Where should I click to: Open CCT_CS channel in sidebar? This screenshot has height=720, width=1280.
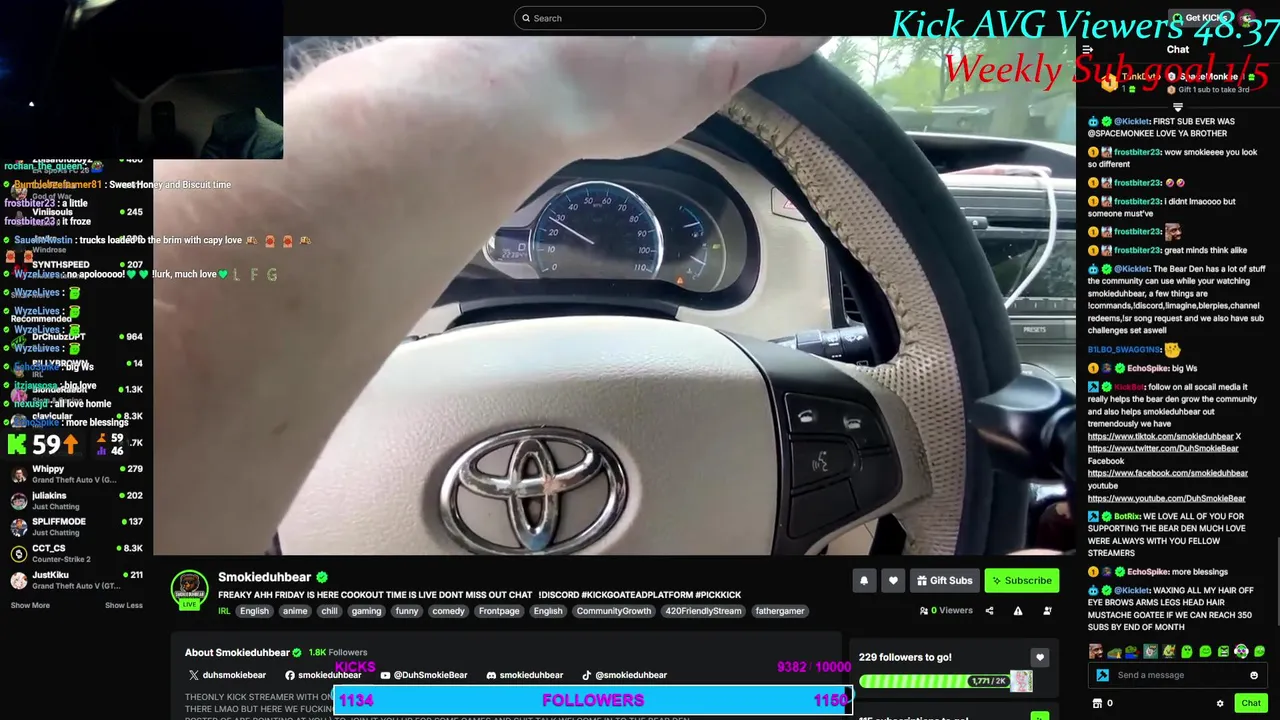76,553
